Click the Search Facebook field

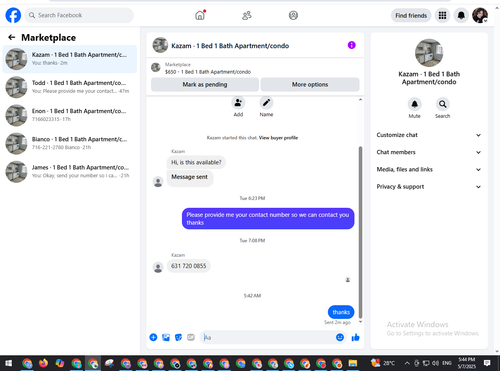79,15
